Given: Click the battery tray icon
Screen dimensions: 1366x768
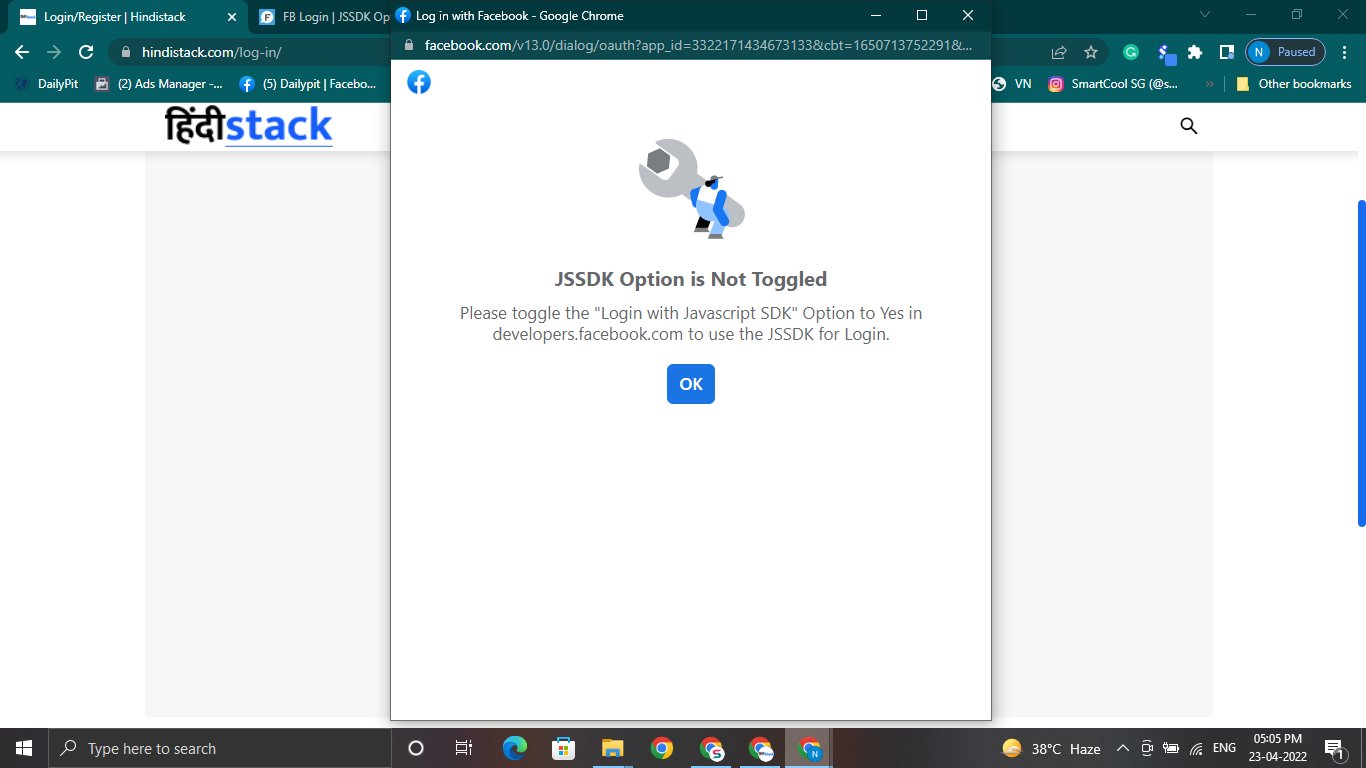Looking at the screenshot, I should click(x=1171, y=748).
